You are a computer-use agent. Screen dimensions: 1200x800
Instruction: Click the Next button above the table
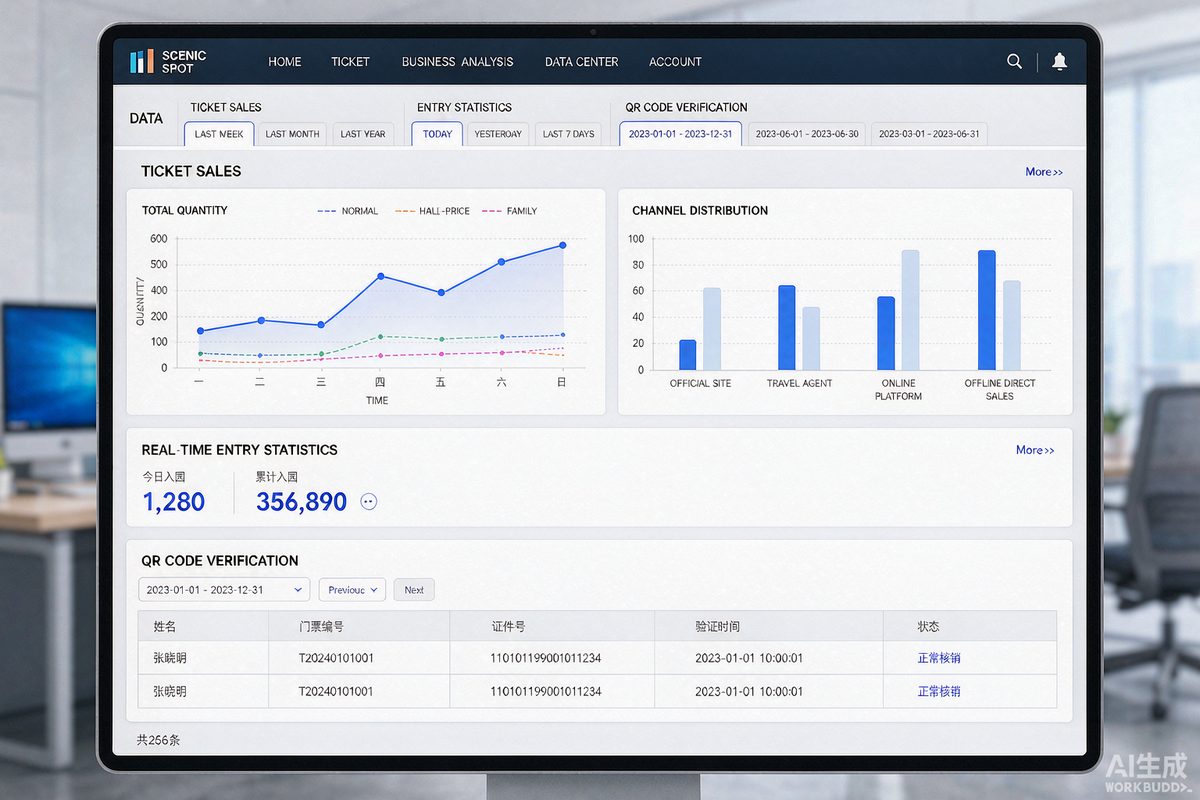coord(414,590)
